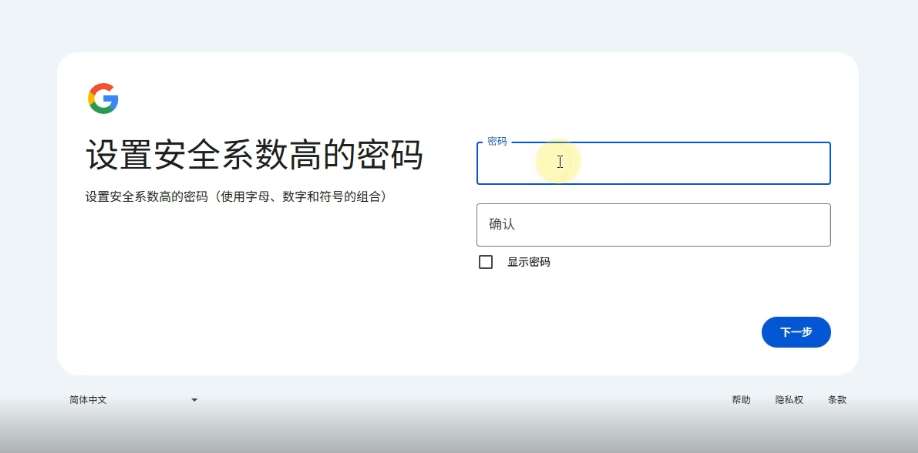918x453 pixels.
Task: Tick the 显示密码 checkbox box
Action: pyautogui.click(x=486, y=262)
